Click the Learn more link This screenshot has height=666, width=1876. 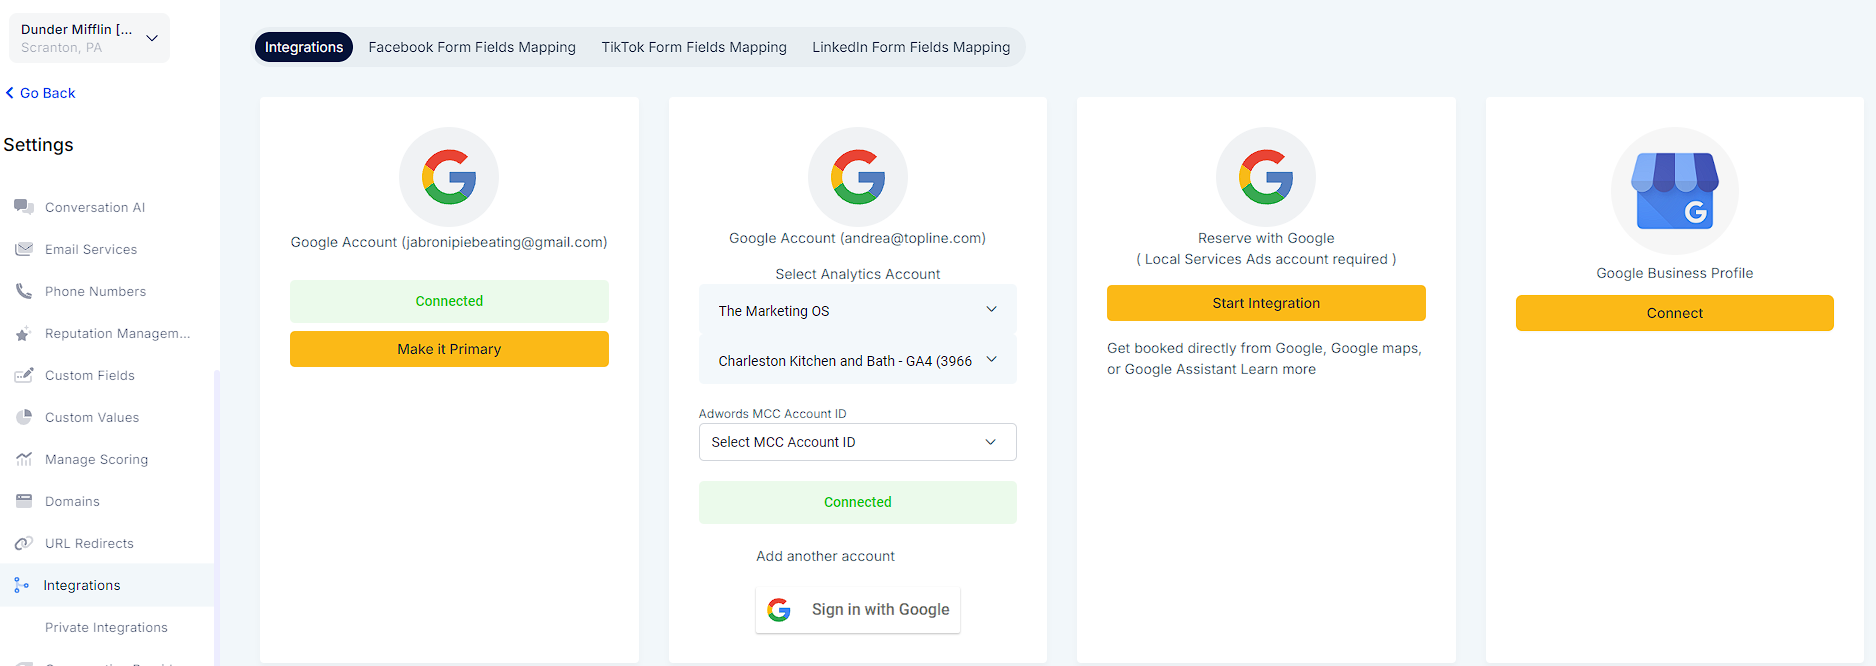1278,369
